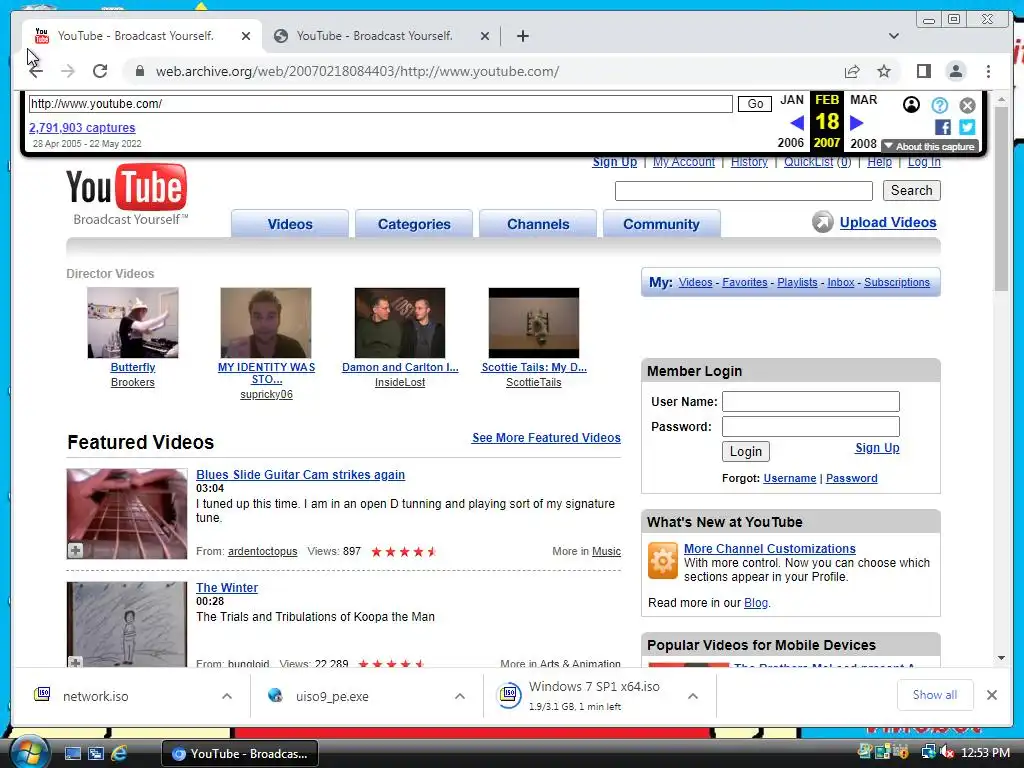The height and width of the screenshot is (768, 1024).
Task: Click the Login button
Action: (x=746, y=451)
